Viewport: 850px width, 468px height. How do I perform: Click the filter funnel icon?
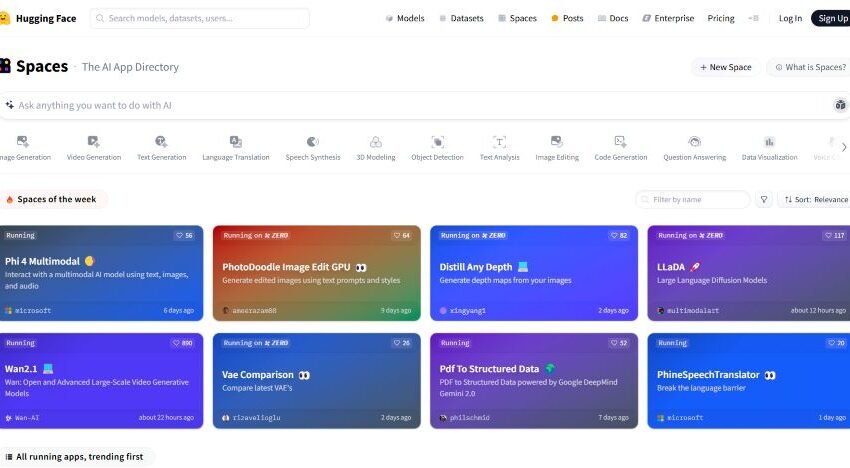tap(764, 200)
